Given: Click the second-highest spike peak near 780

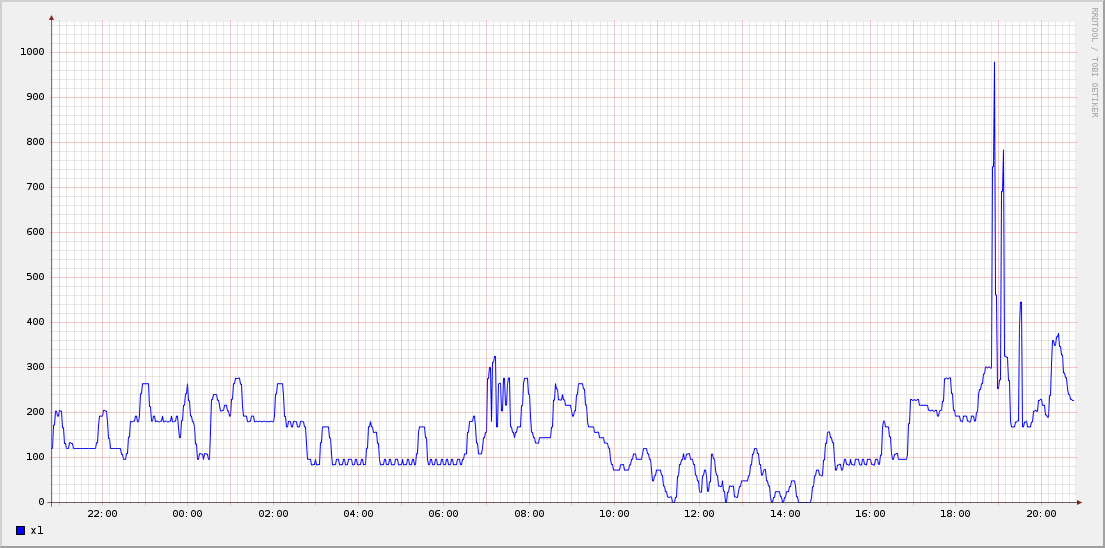Looking at the screenshot, I should [1003, 151].
